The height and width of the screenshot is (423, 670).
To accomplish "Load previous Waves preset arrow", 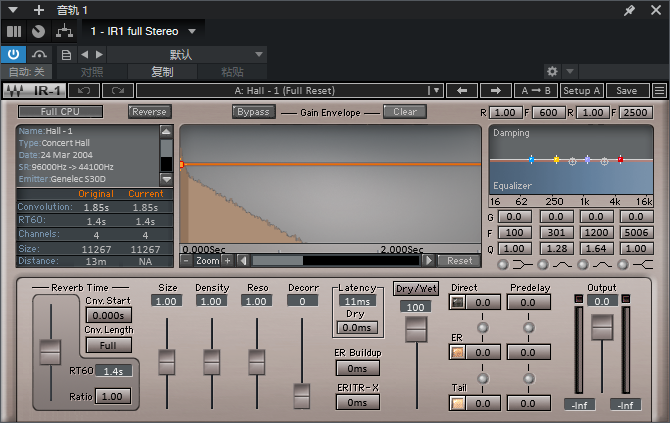I will pos(462,91).
